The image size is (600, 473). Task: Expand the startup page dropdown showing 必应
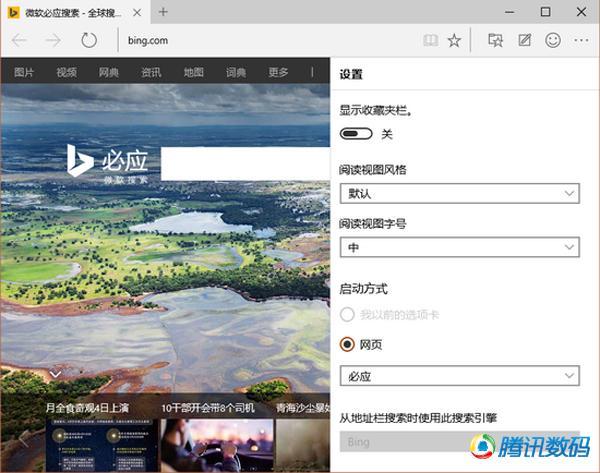(459, 376)
